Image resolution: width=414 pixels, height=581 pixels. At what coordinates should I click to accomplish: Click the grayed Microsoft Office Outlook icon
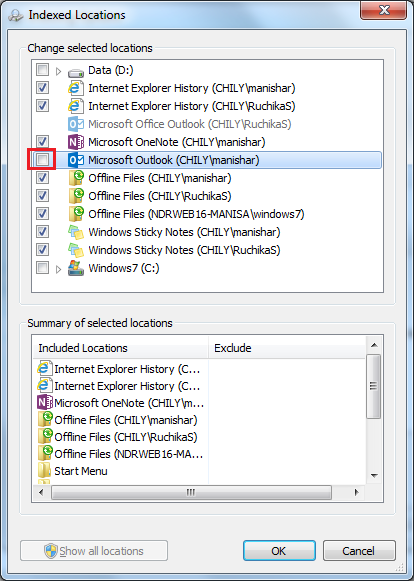coord(76,124)
